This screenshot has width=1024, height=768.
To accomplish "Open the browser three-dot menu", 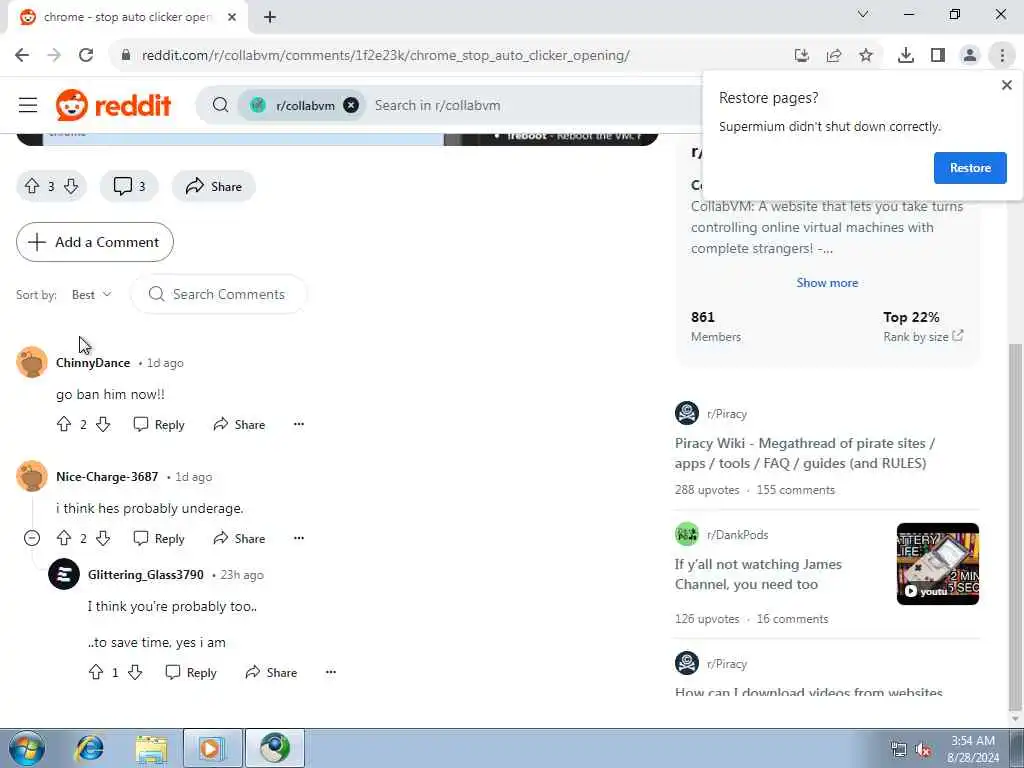I will pyautogui.click(x=1002, y=56).
